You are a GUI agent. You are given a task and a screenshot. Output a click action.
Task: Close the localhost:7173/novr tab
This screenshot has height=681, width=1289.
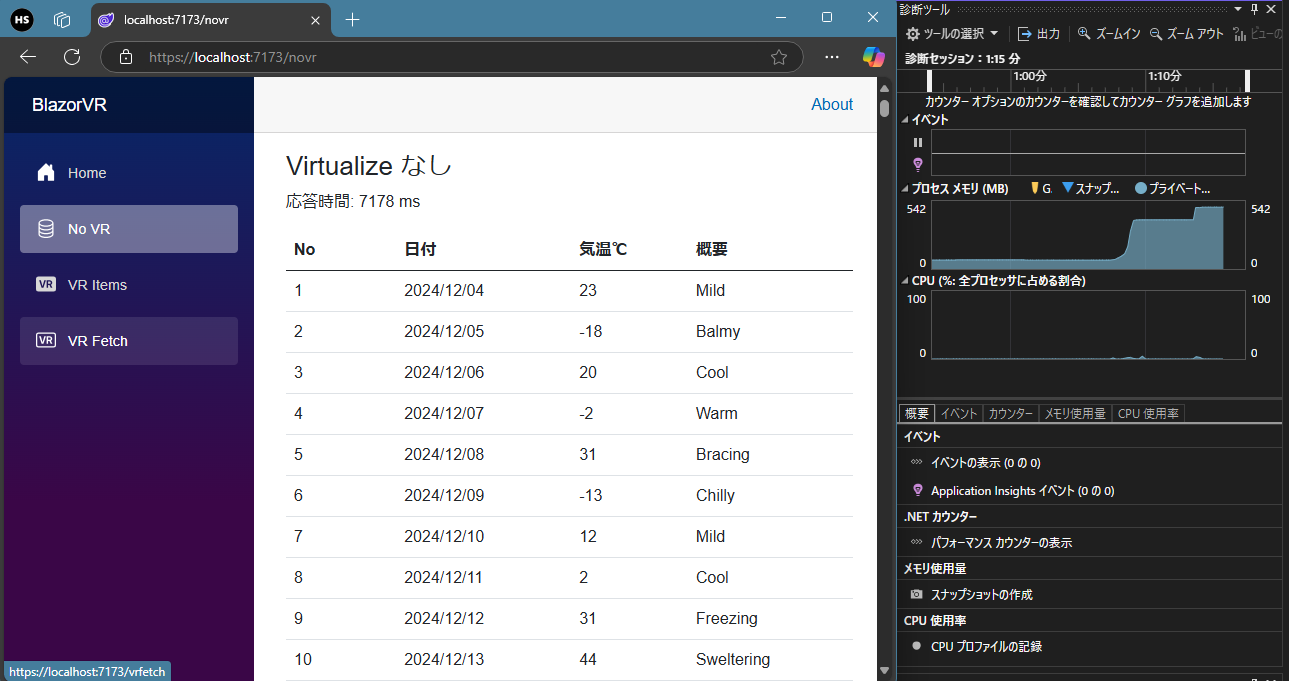pyautogui.click(x=316, y=19)
